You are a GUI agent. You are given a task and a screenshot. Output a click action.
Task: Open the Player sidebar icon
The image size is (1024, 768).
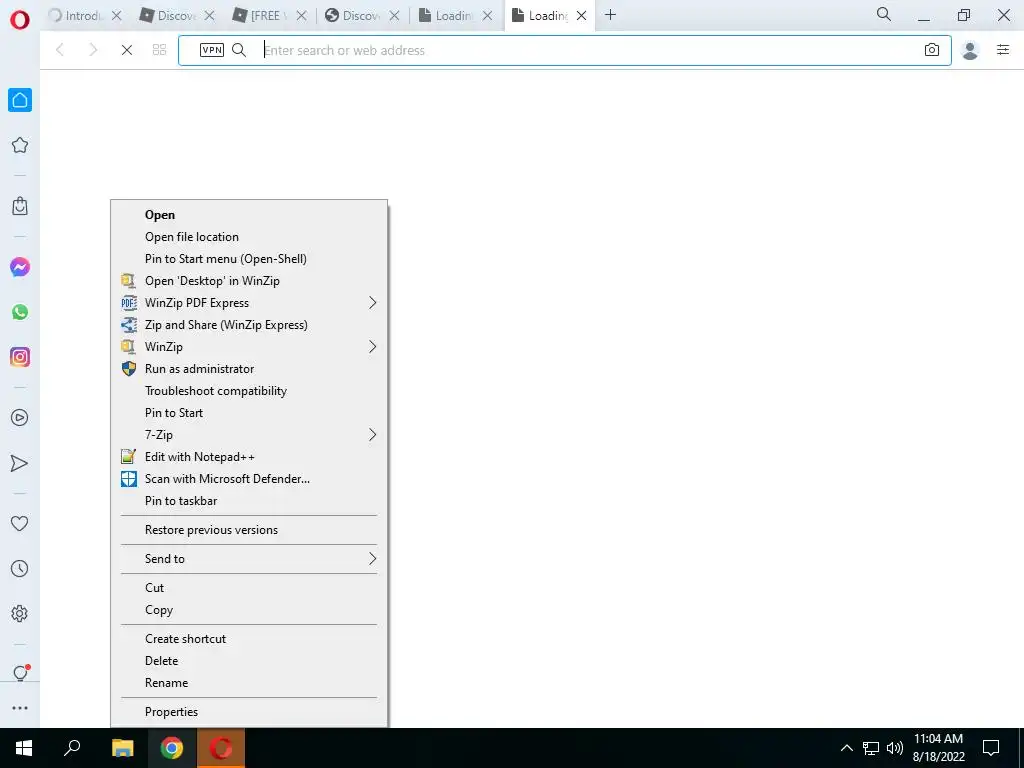click(x=20, y=418)
